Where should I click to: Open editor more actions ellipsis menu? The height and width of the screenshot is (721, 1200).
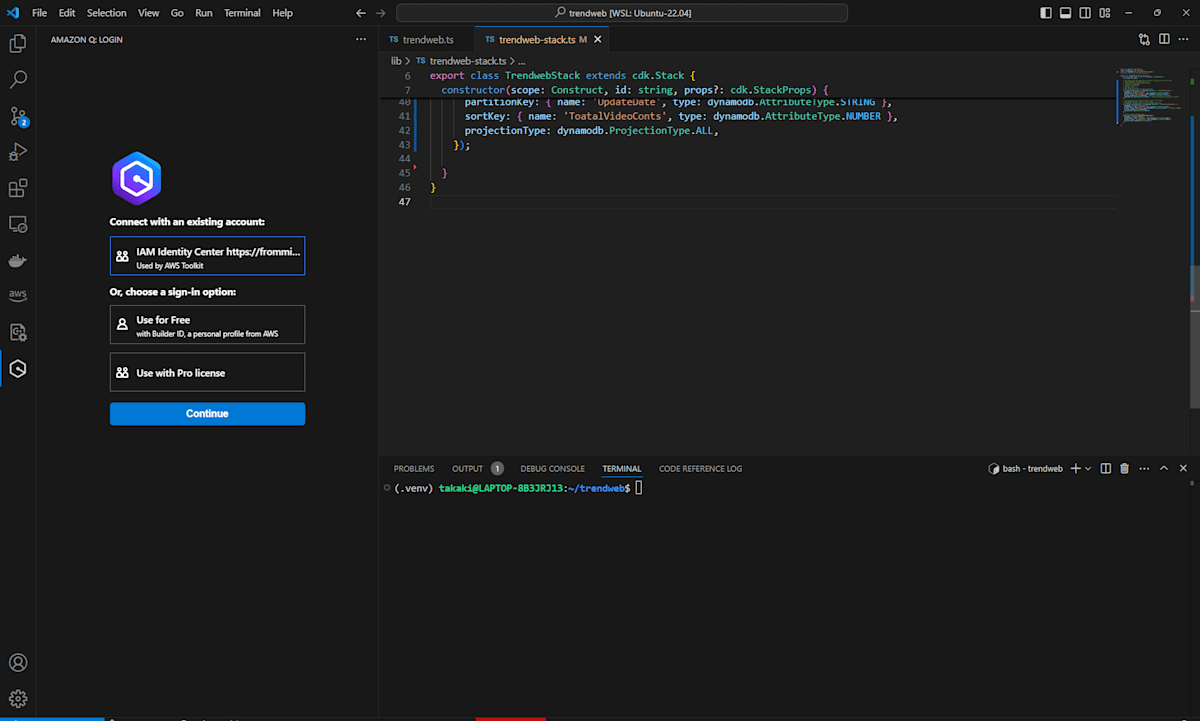click(x=1185, y=39)
